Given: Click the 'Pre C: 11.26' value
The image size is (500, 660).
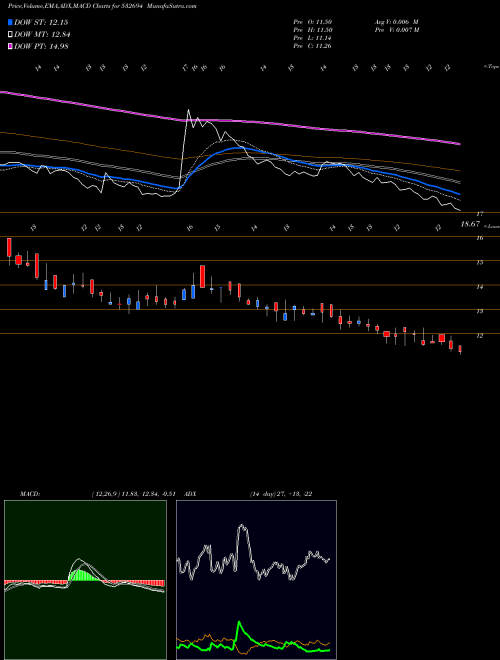Looking at the screenshot, I should [313, 46].
